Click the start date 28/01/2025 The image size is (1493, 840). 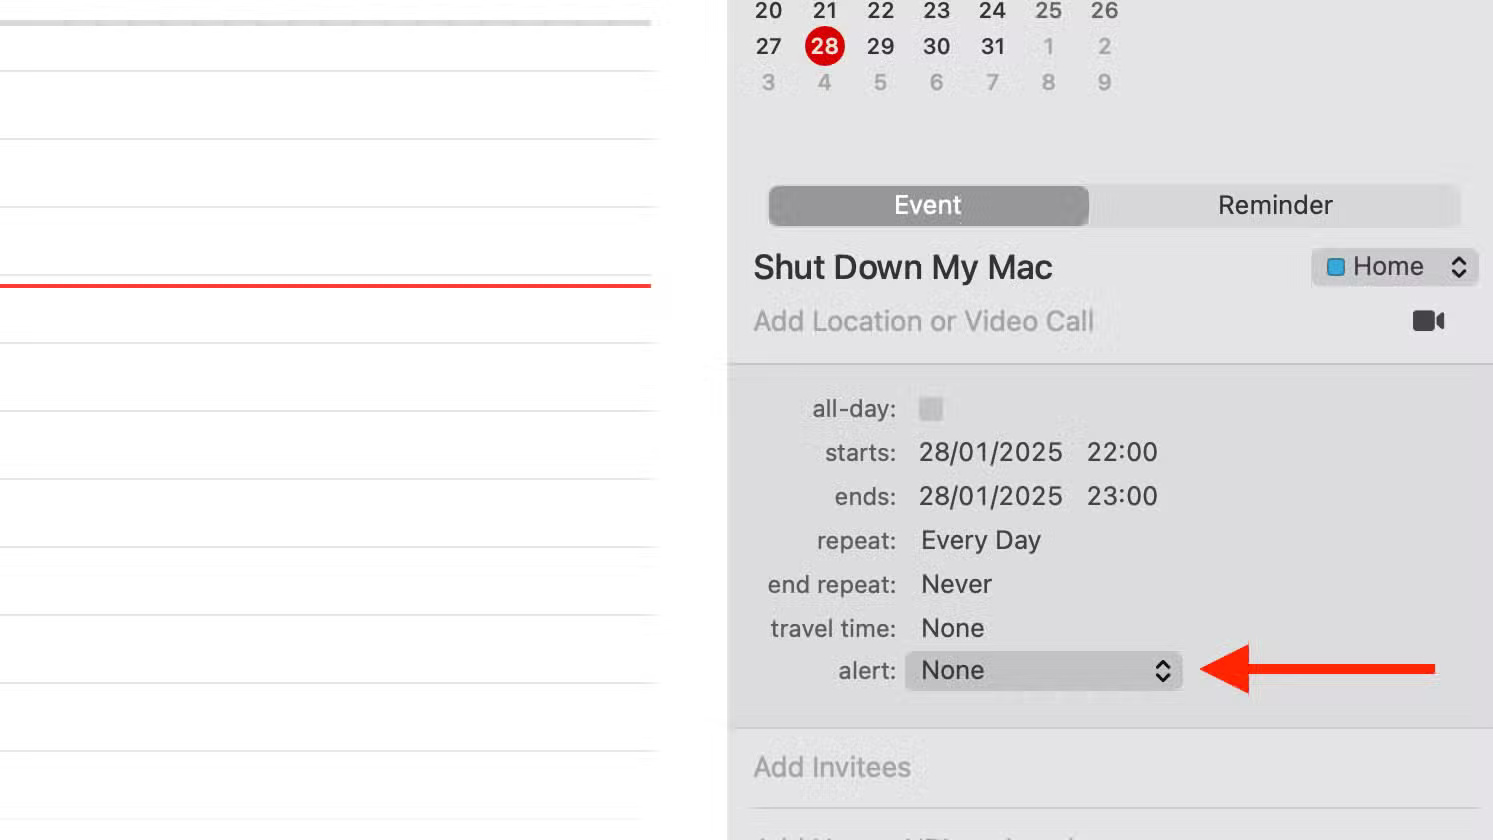click(990, 452)
